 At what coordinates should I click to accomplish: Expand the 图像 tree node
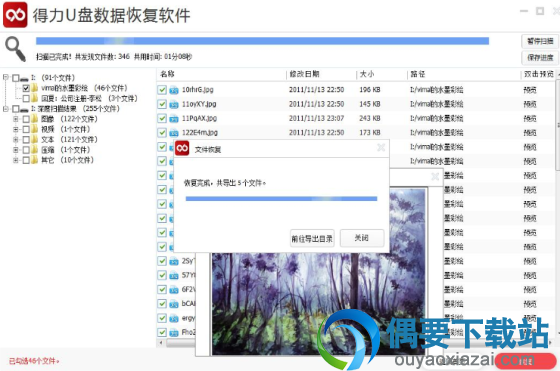tap(15, 119)
